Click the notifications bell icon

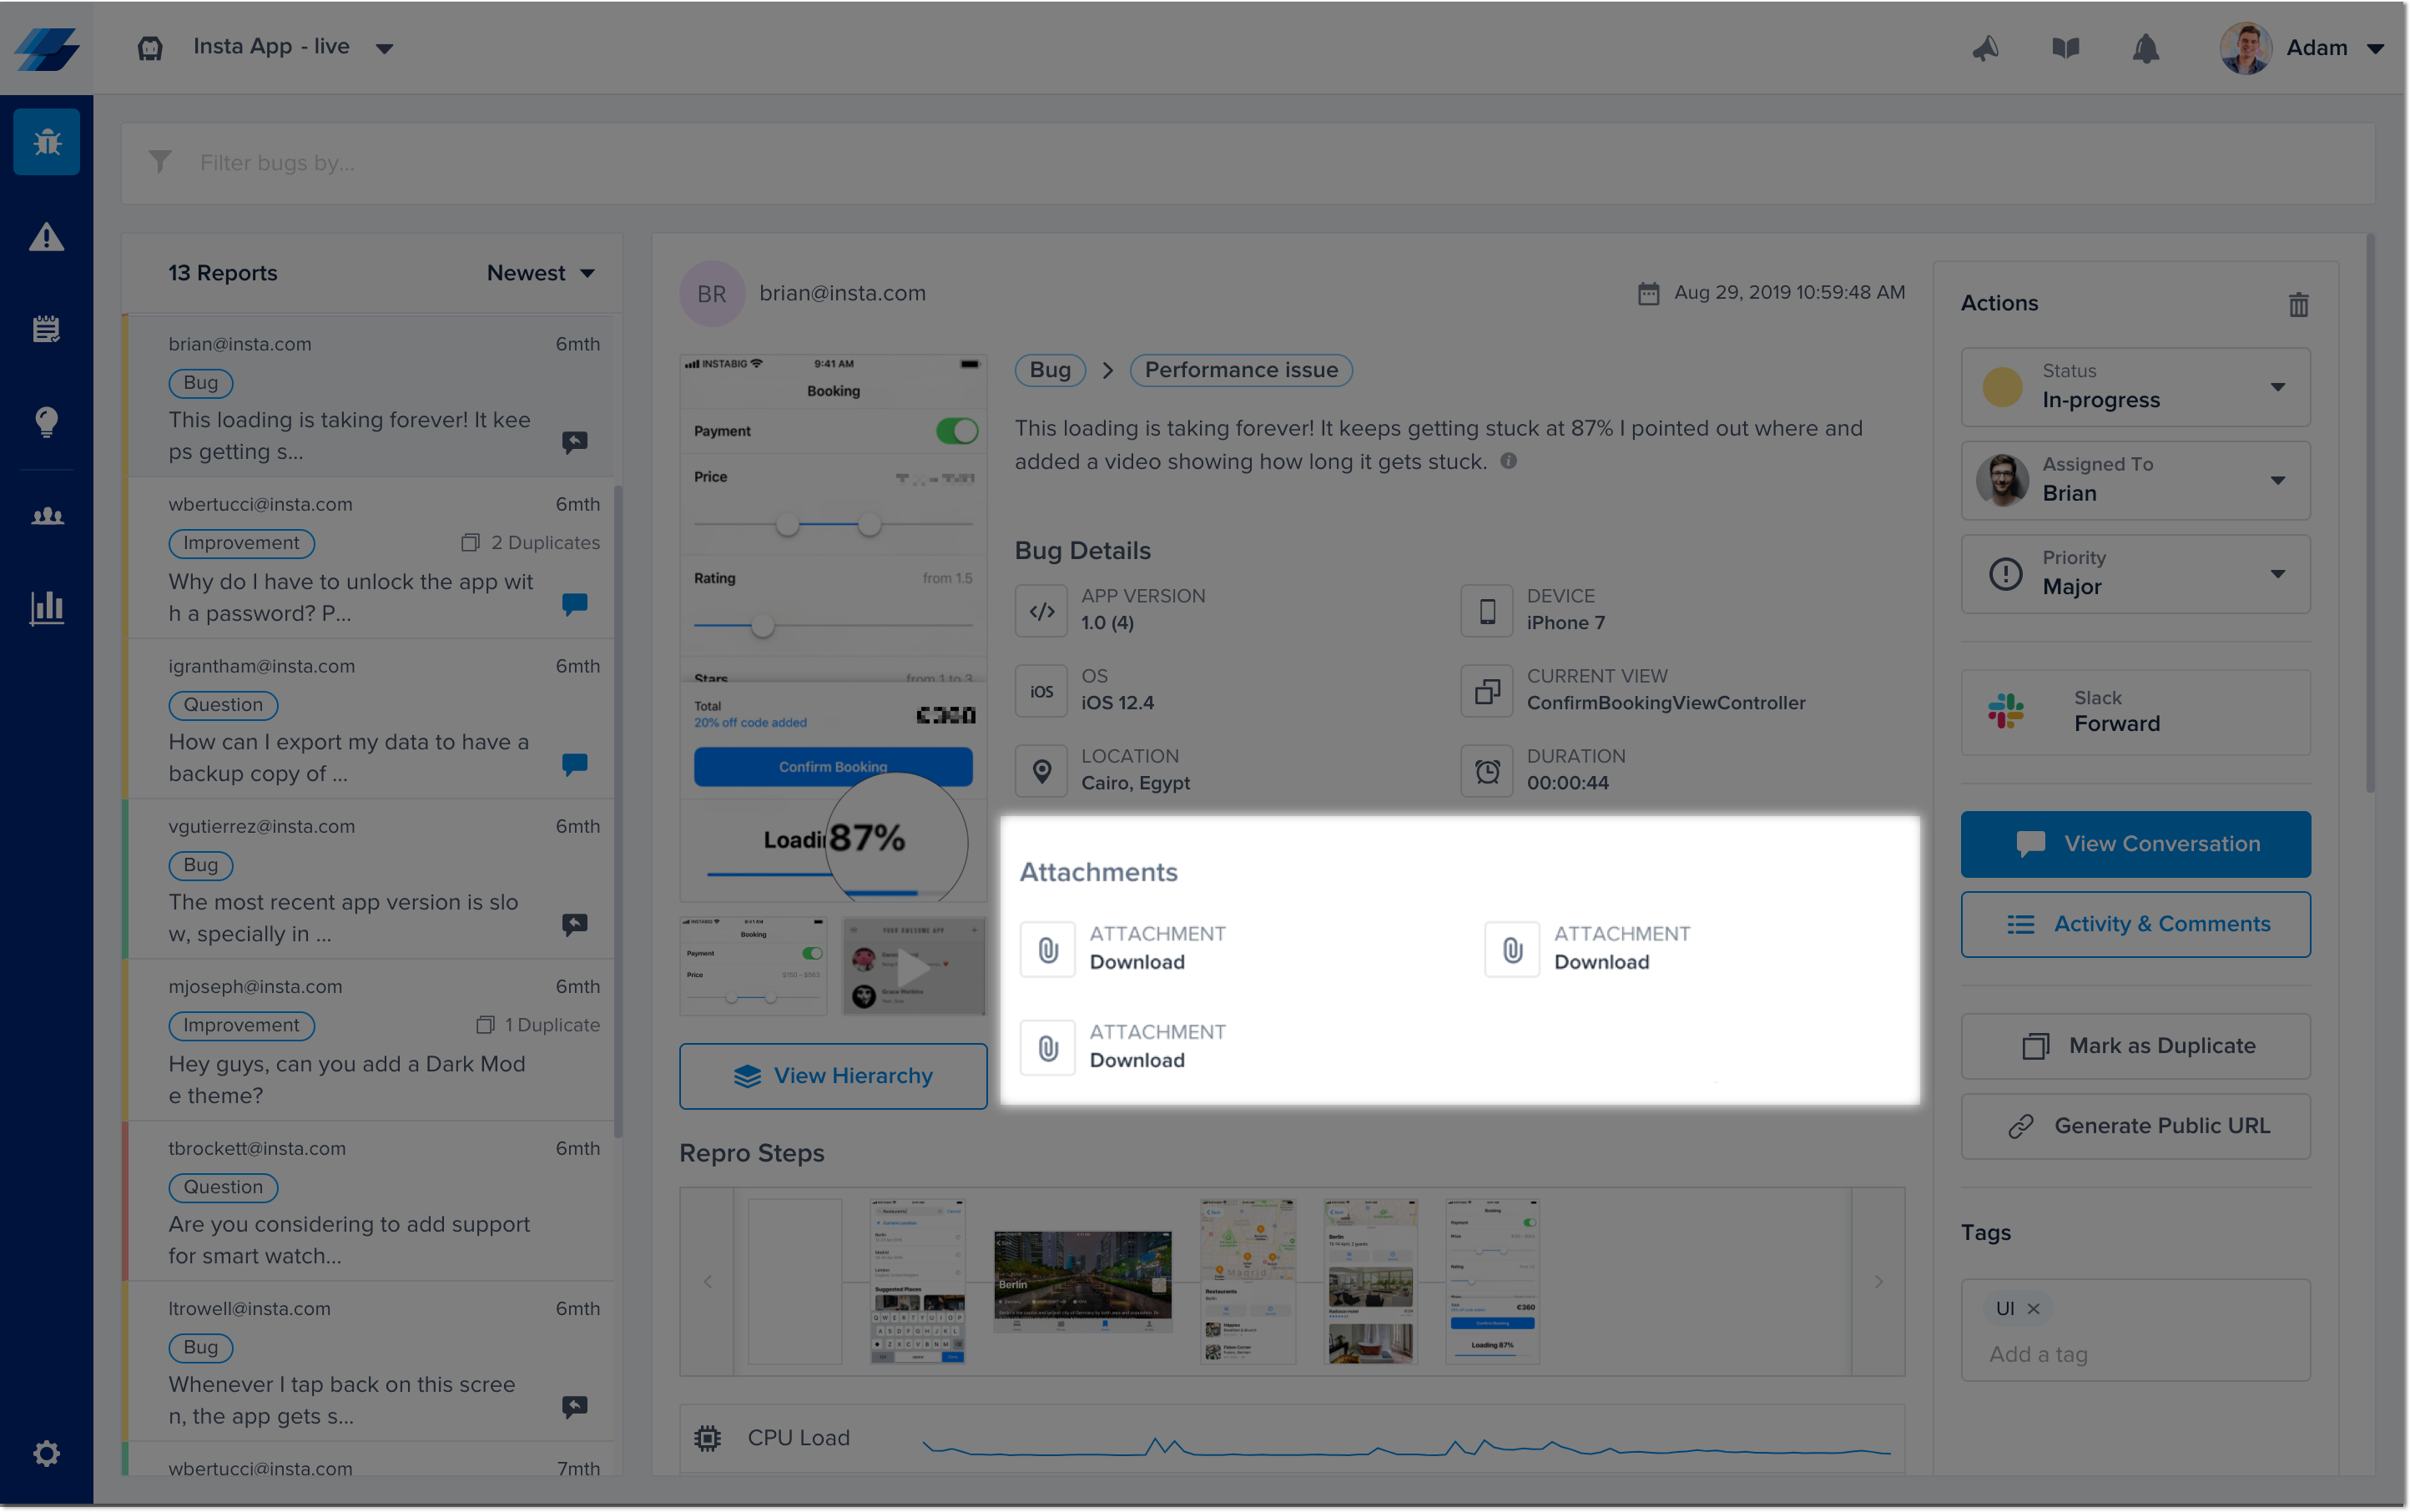2145,48
